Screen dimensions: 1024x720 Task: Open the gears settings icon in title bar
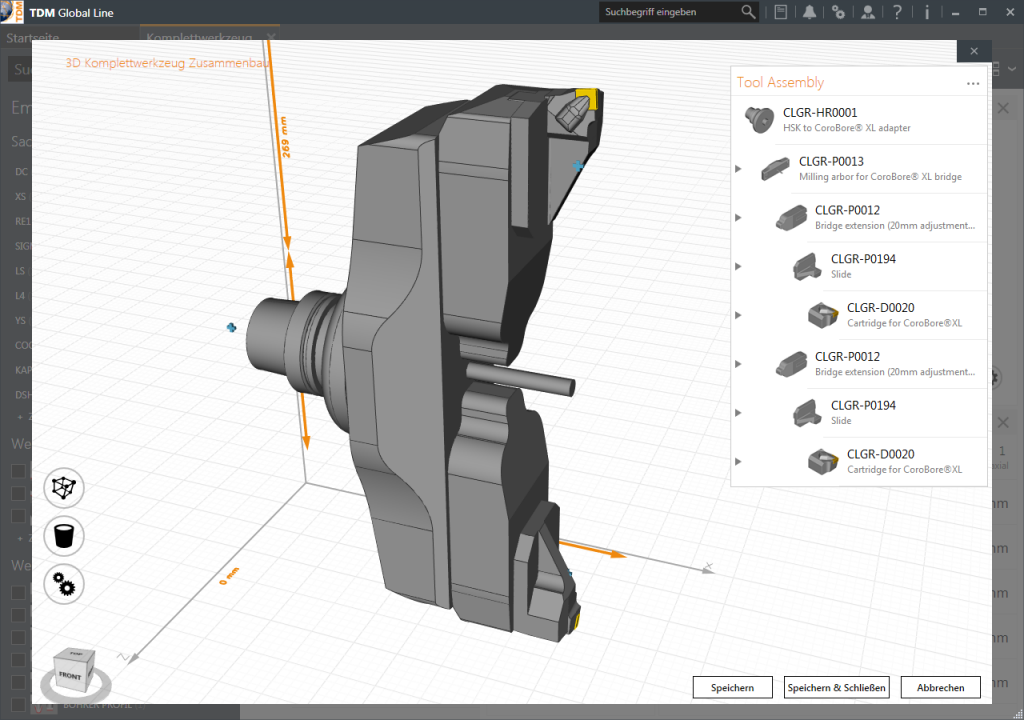coord(839,12)
